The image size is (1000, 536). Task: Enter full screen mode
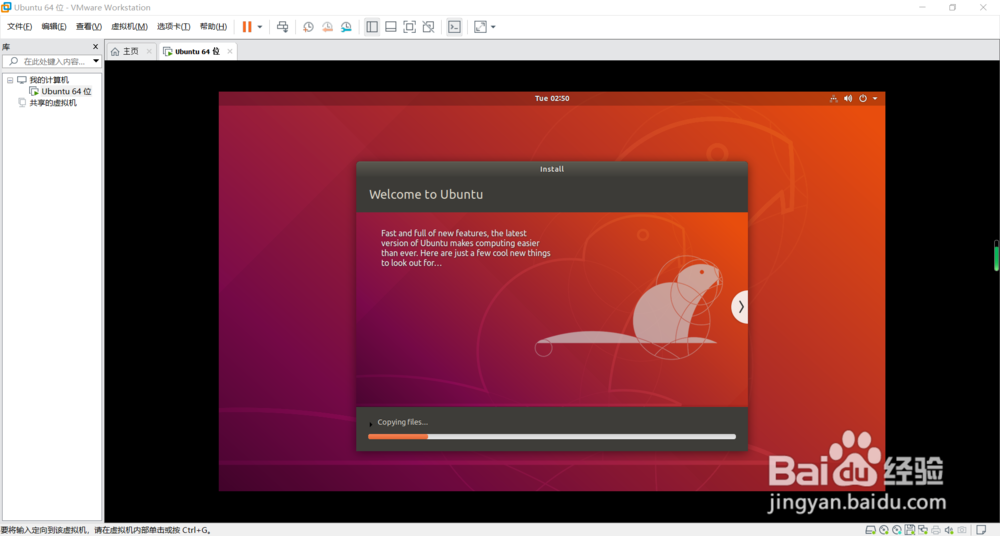pos(409,27)
